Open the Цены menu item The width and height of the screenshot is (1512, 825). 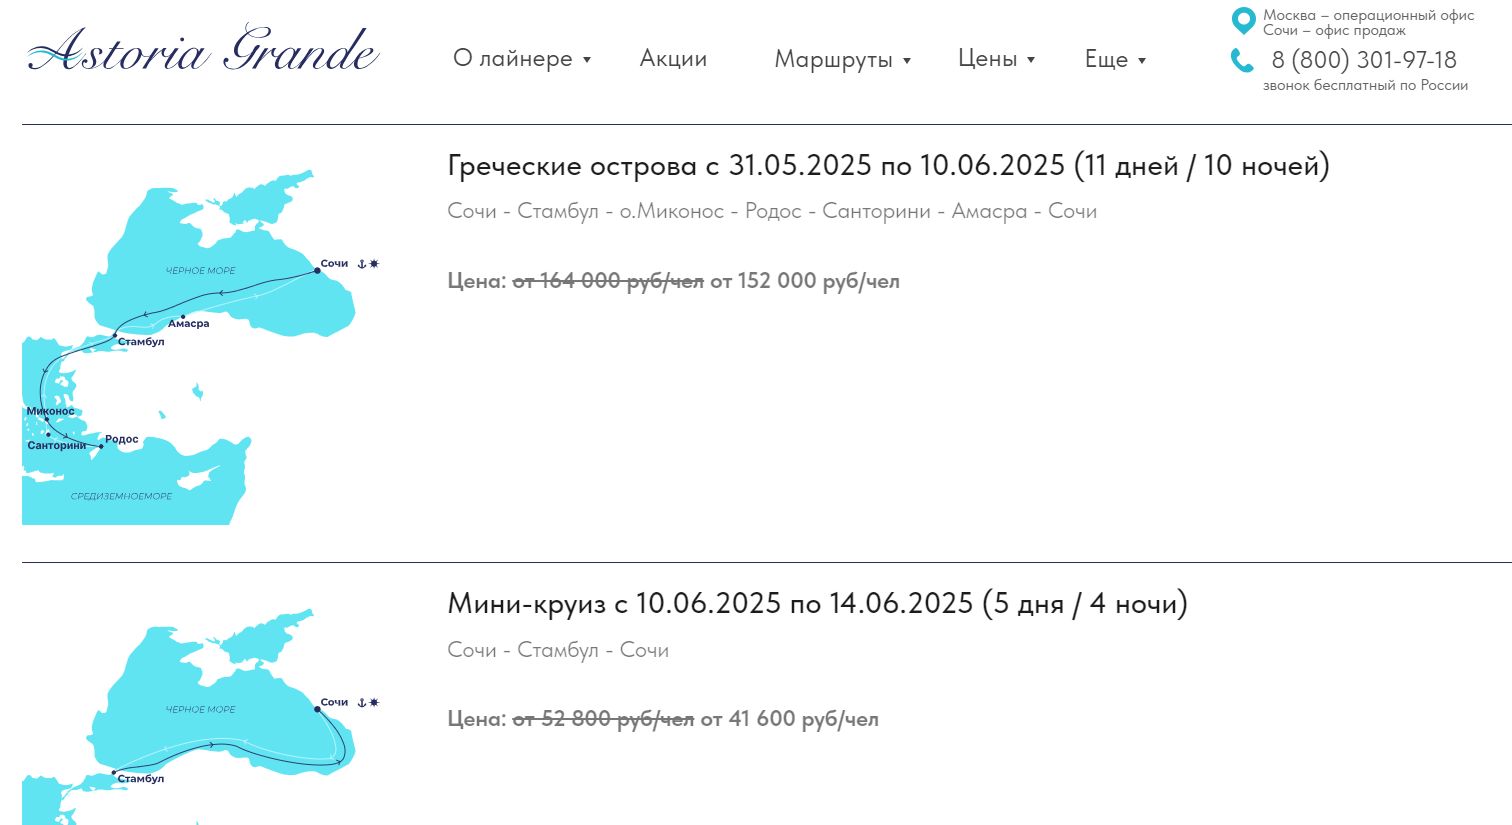(987, 59)
